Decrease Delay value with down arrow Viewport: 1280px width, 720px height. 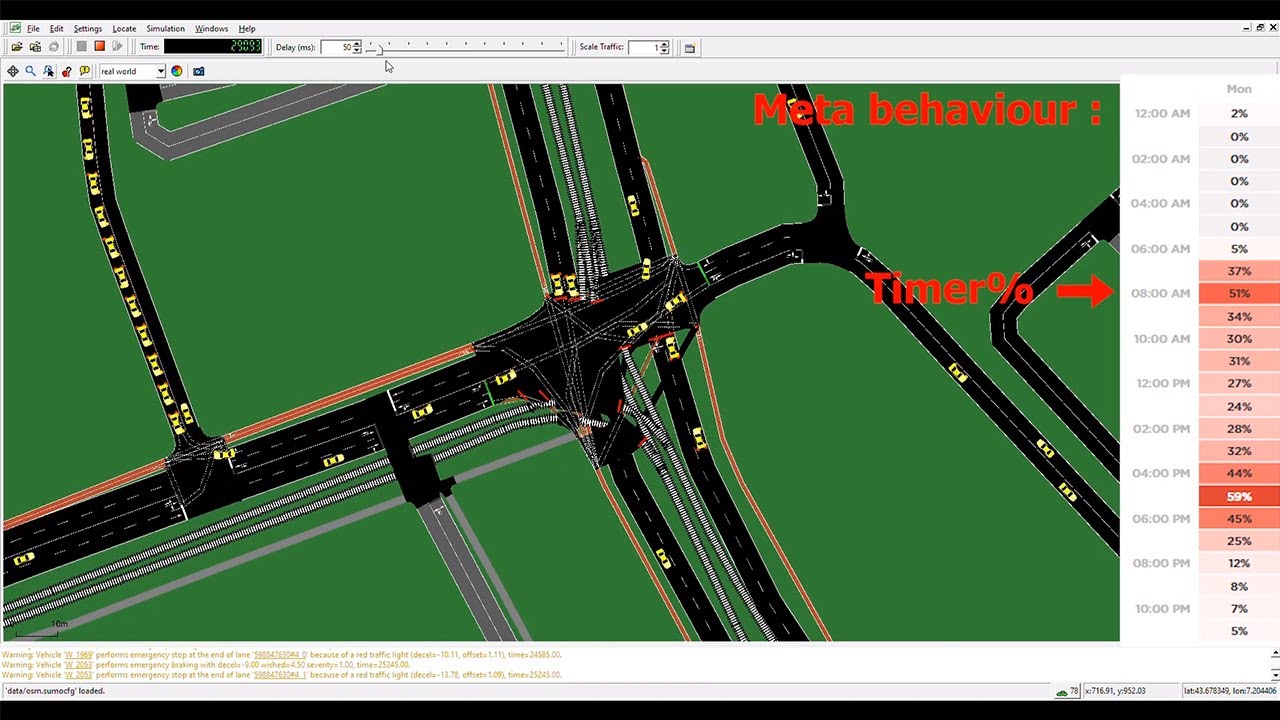tap(357, 50)
